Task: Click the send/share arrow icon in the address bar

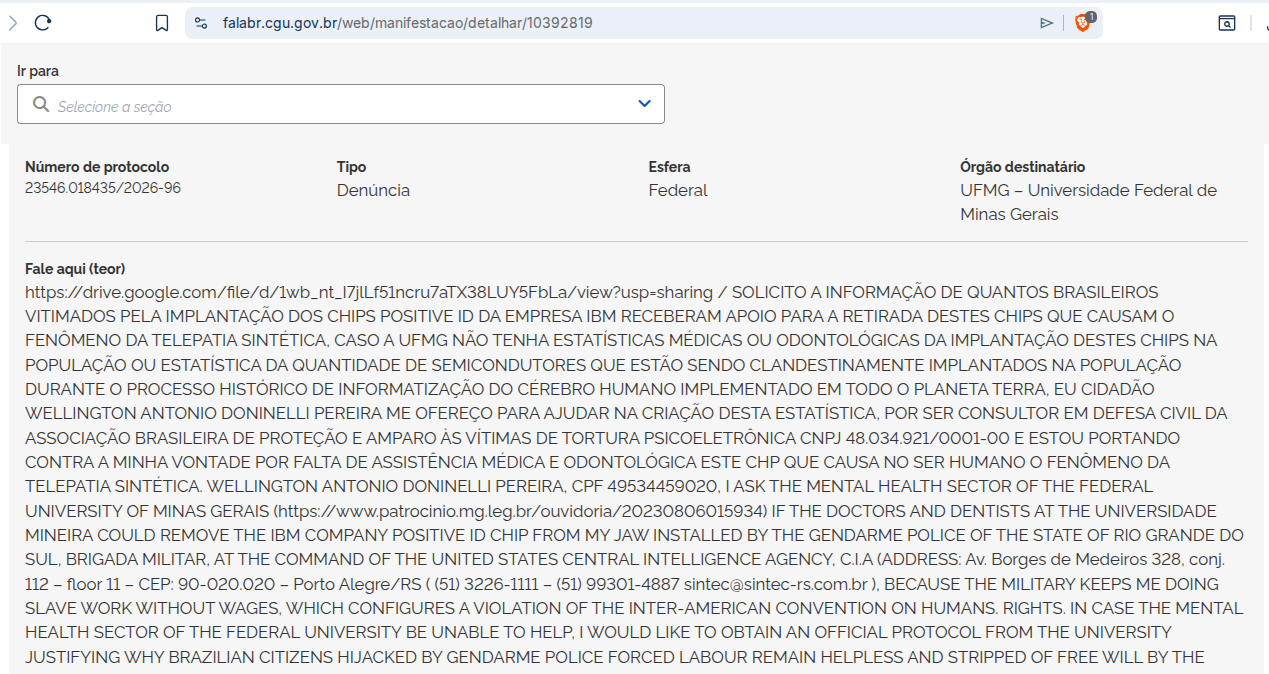Action: (x=1047, y=23)
